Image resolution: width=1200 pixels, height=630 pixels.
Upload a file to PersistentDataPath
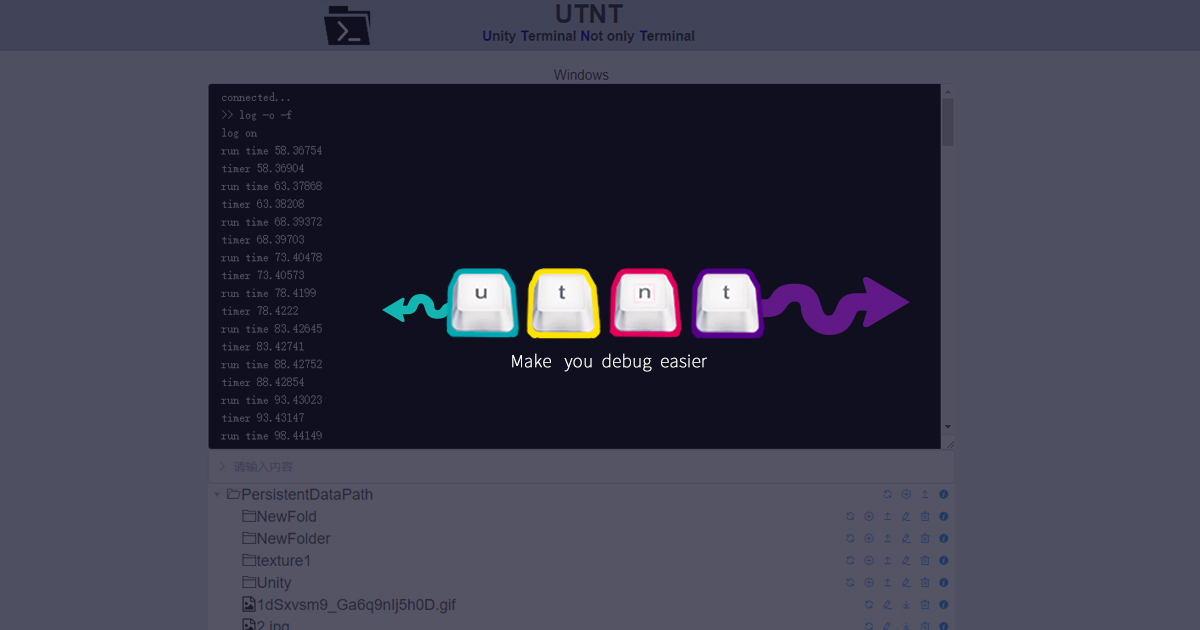pos(925,494)
